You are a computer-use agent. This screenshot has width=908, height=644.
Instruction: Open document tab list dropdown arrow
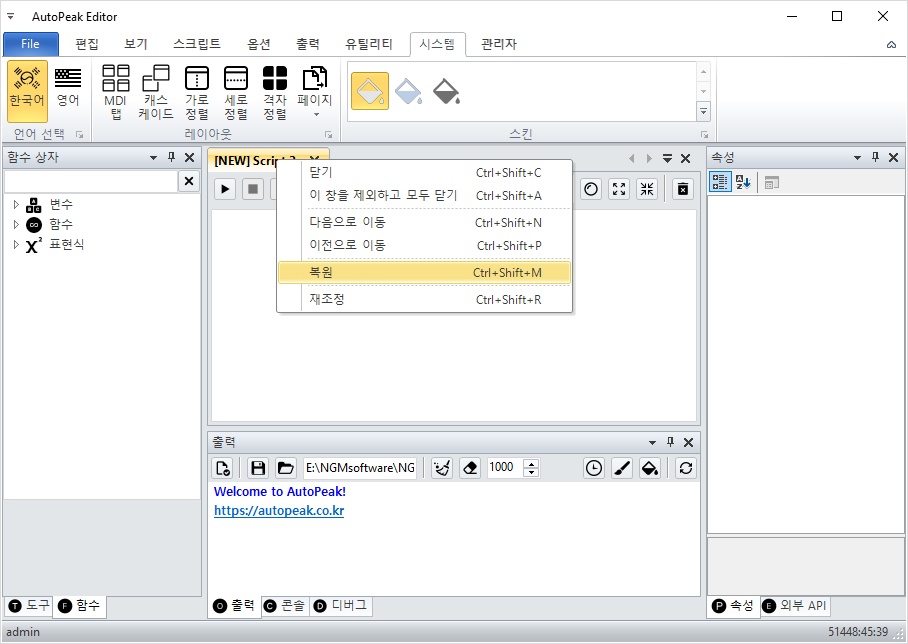coord(668,158)
